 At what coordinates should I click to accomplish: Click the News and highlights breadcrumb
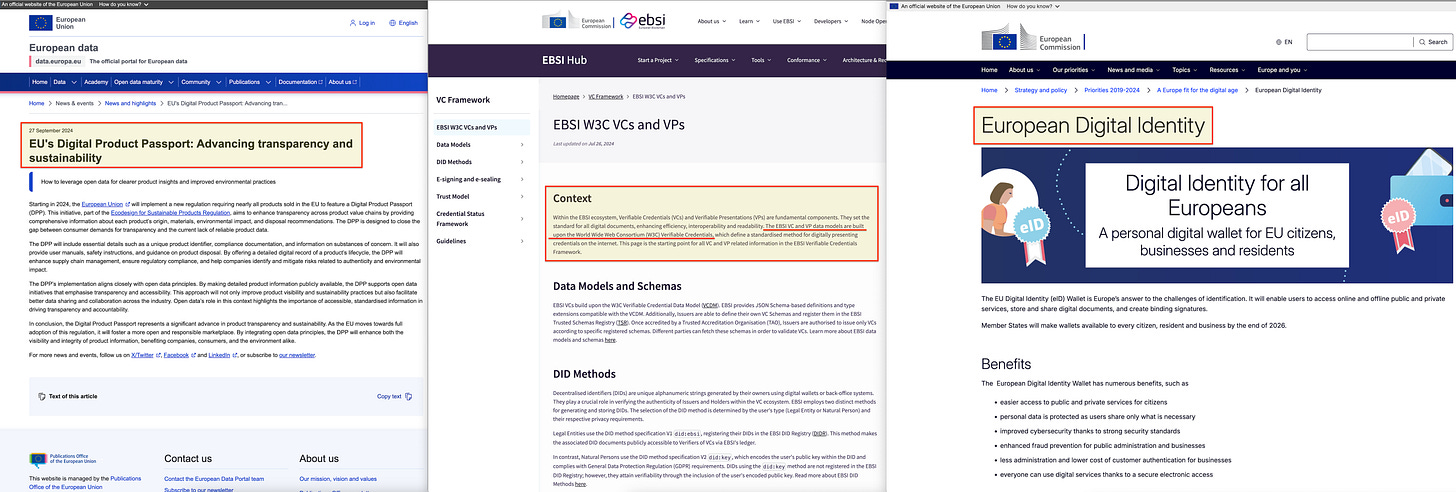(x=130, y=103)
